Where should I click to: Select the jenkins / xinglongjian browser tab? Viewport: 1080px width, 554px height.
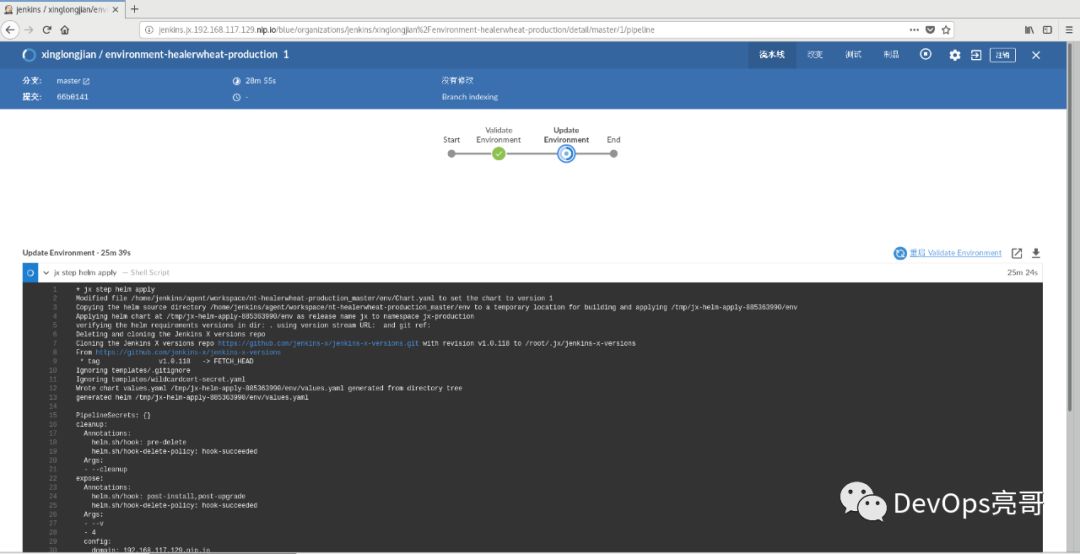[x=62, y=10]
